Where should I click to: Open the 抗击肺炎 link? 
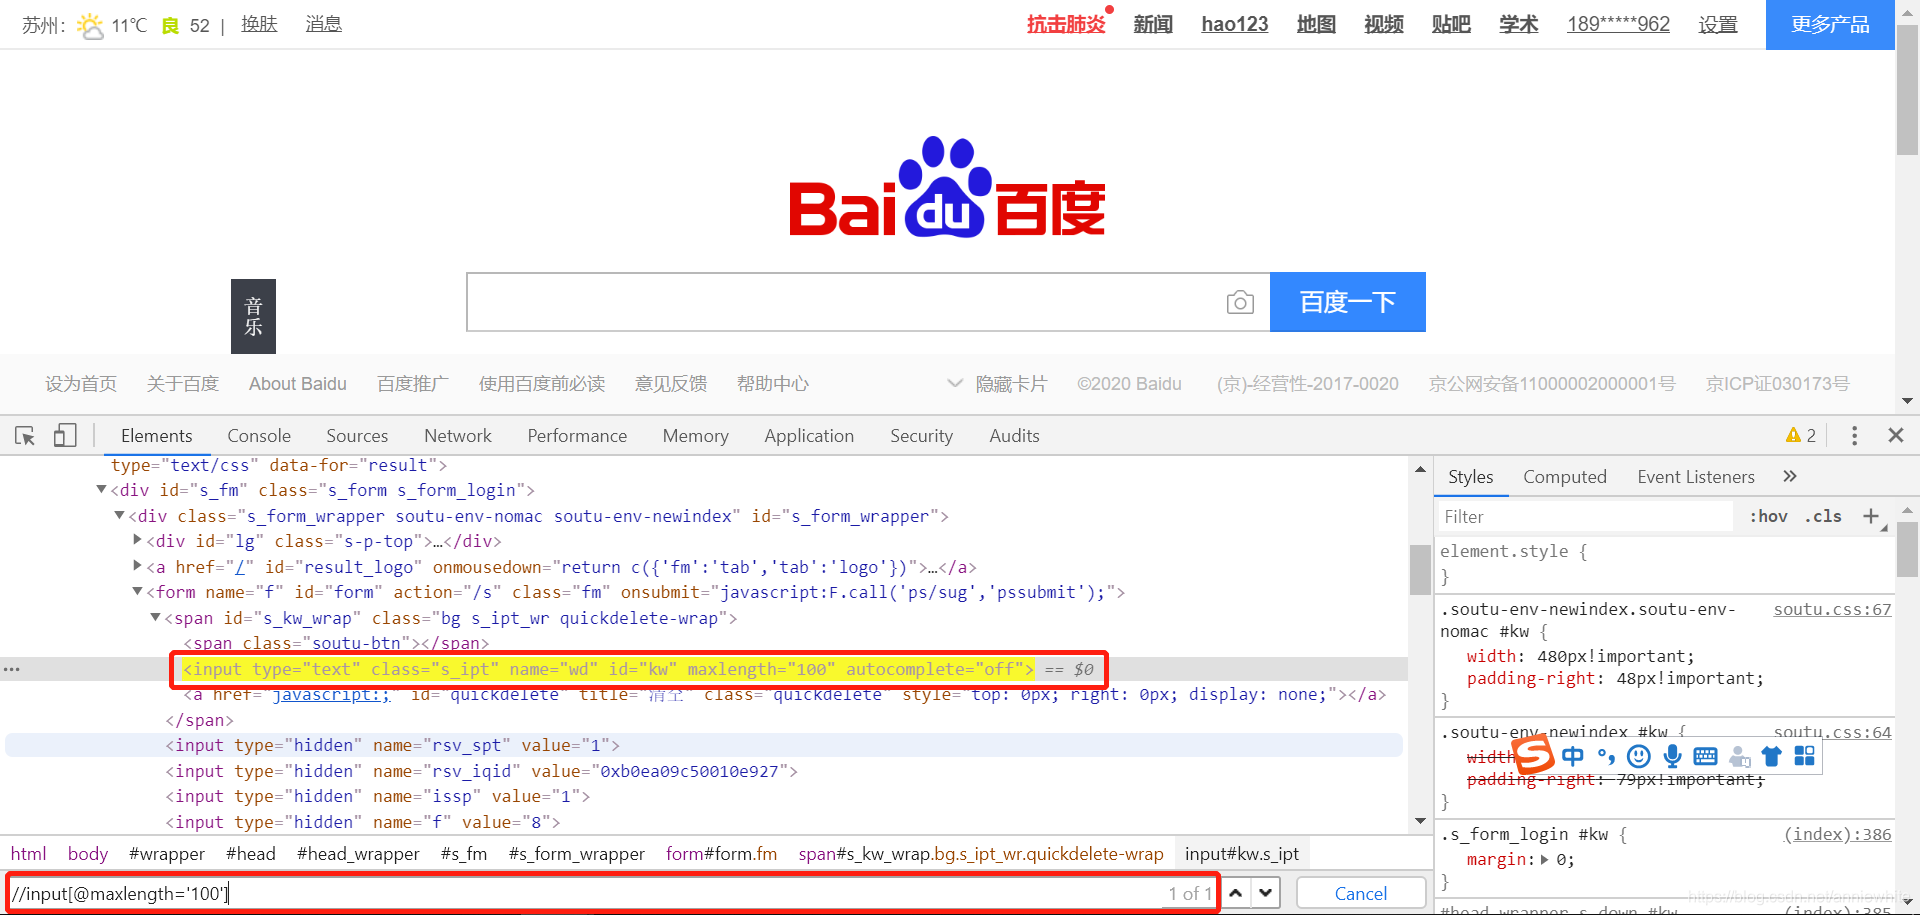(x=1066, y=24)
